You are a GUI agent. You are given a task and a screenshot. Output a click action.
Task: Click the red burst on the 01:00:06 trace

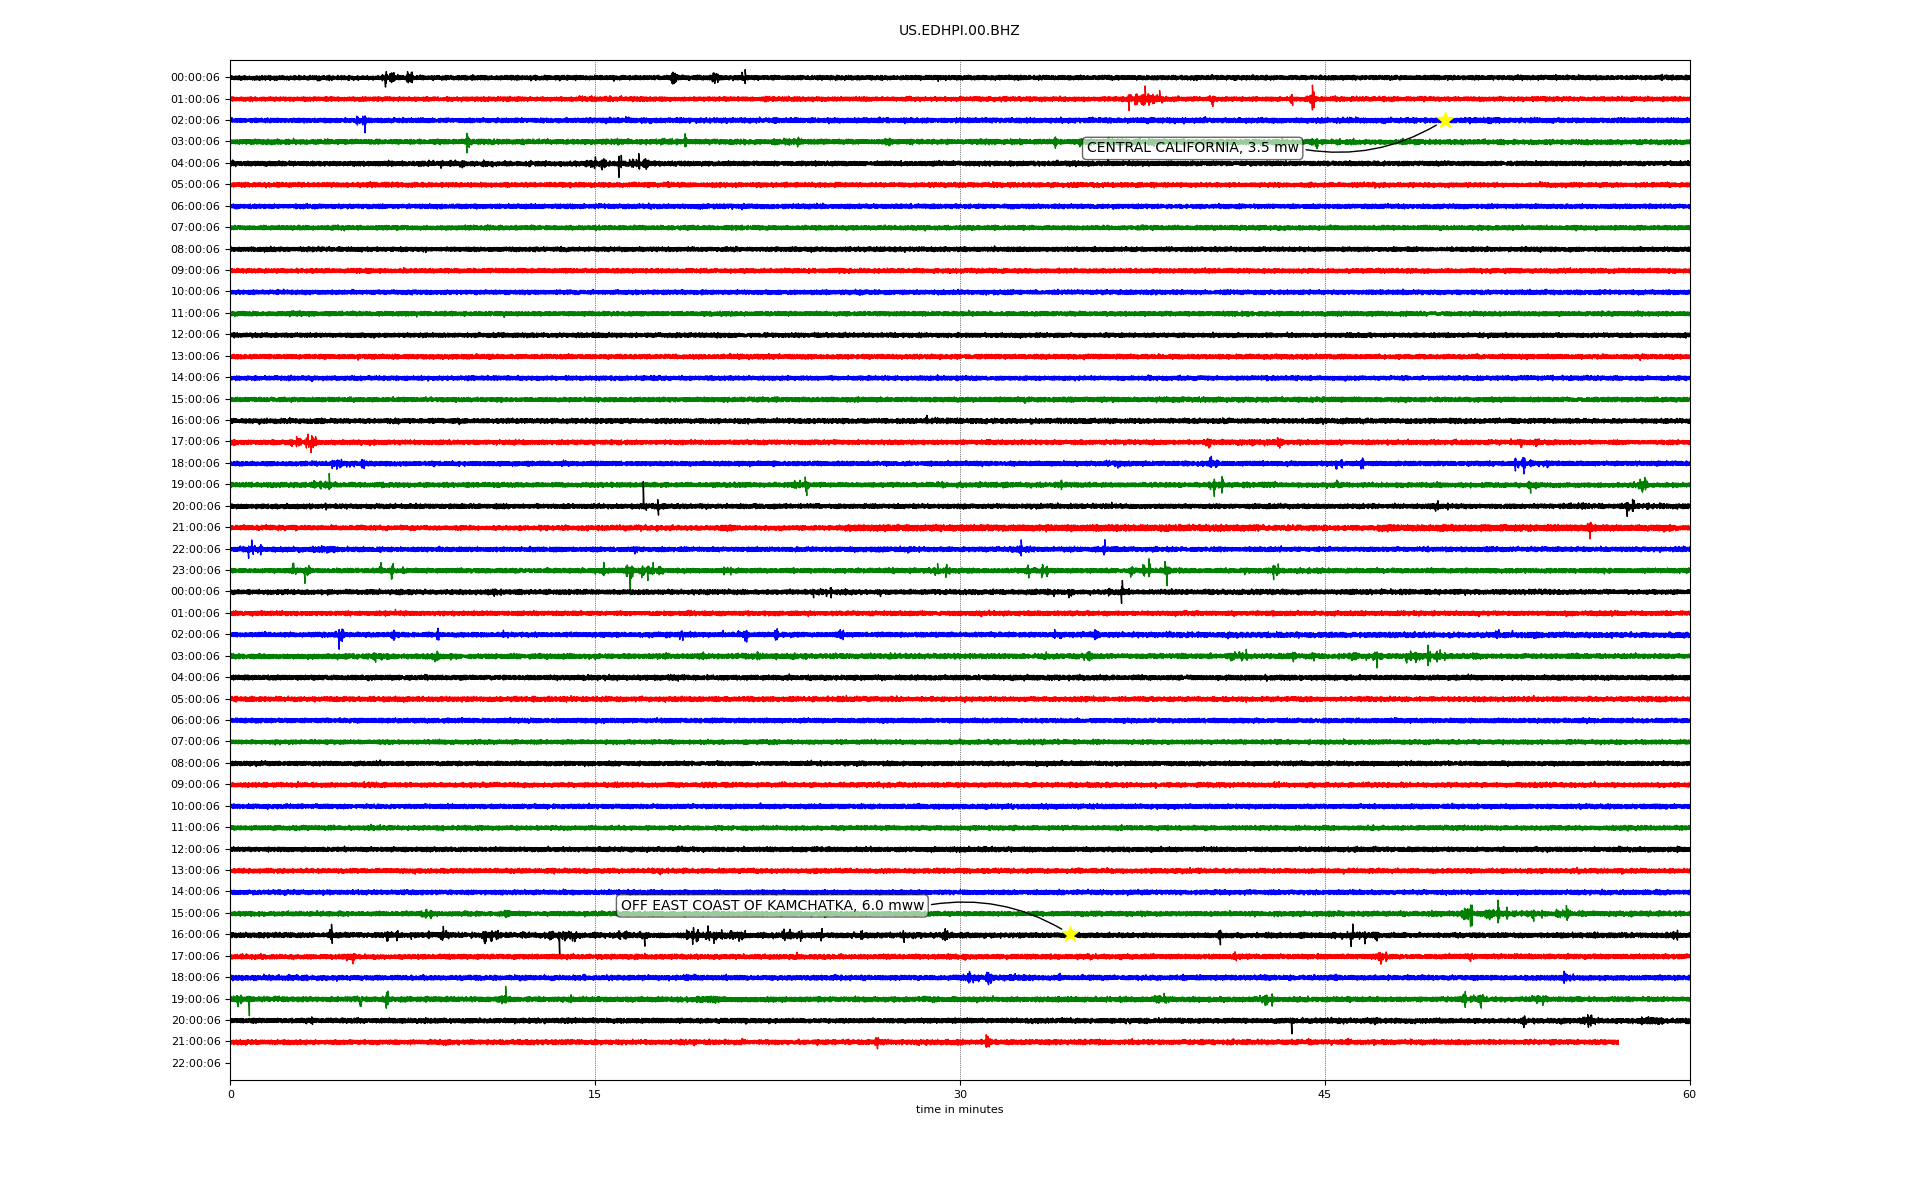[1144, 98]
